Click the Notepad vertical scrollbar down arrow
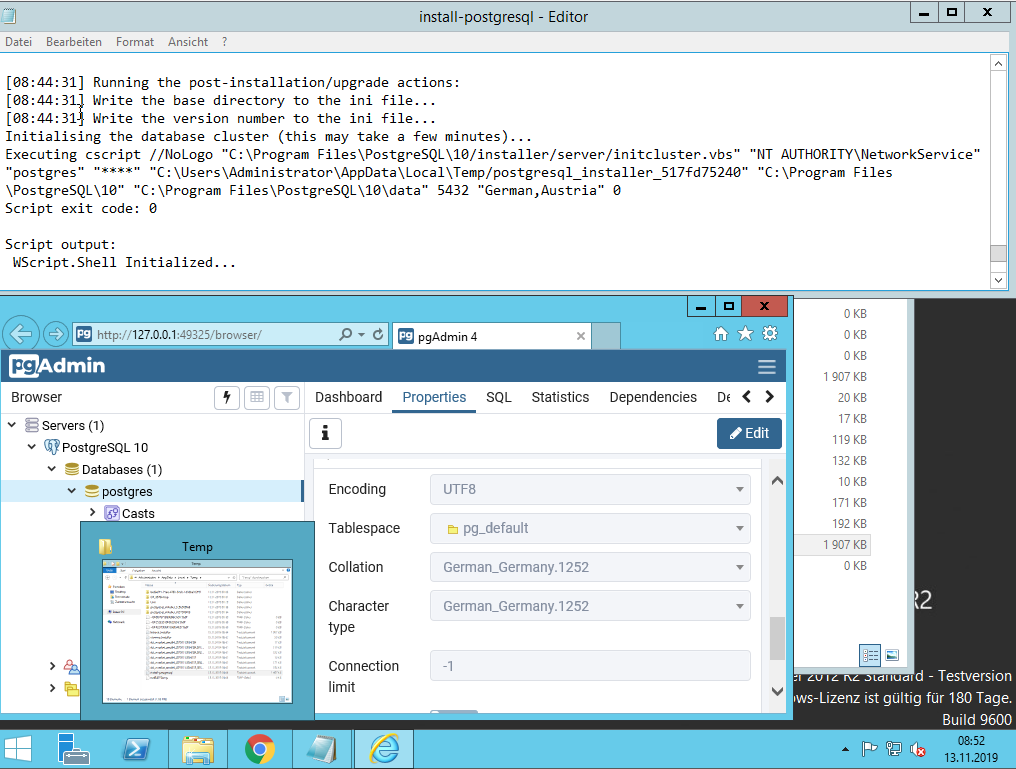The width and height of the screenshot is (1016, 769). (998, 281)
